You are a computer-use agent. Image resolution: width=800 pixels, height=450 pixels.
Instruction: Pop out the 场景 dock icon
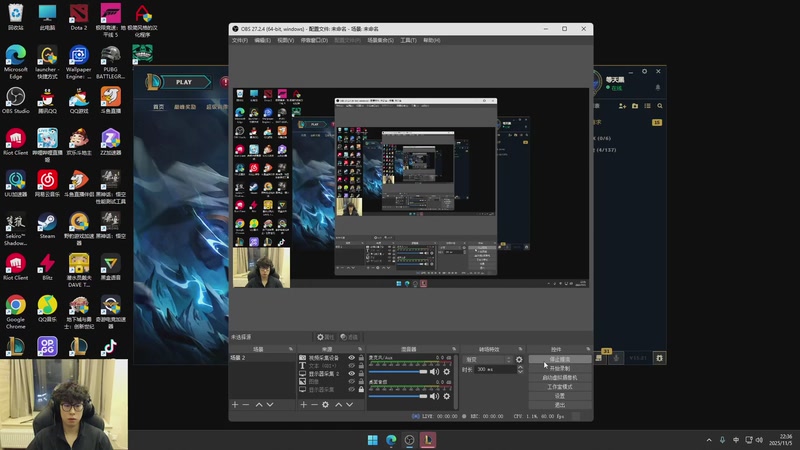(x=291, y=349)
